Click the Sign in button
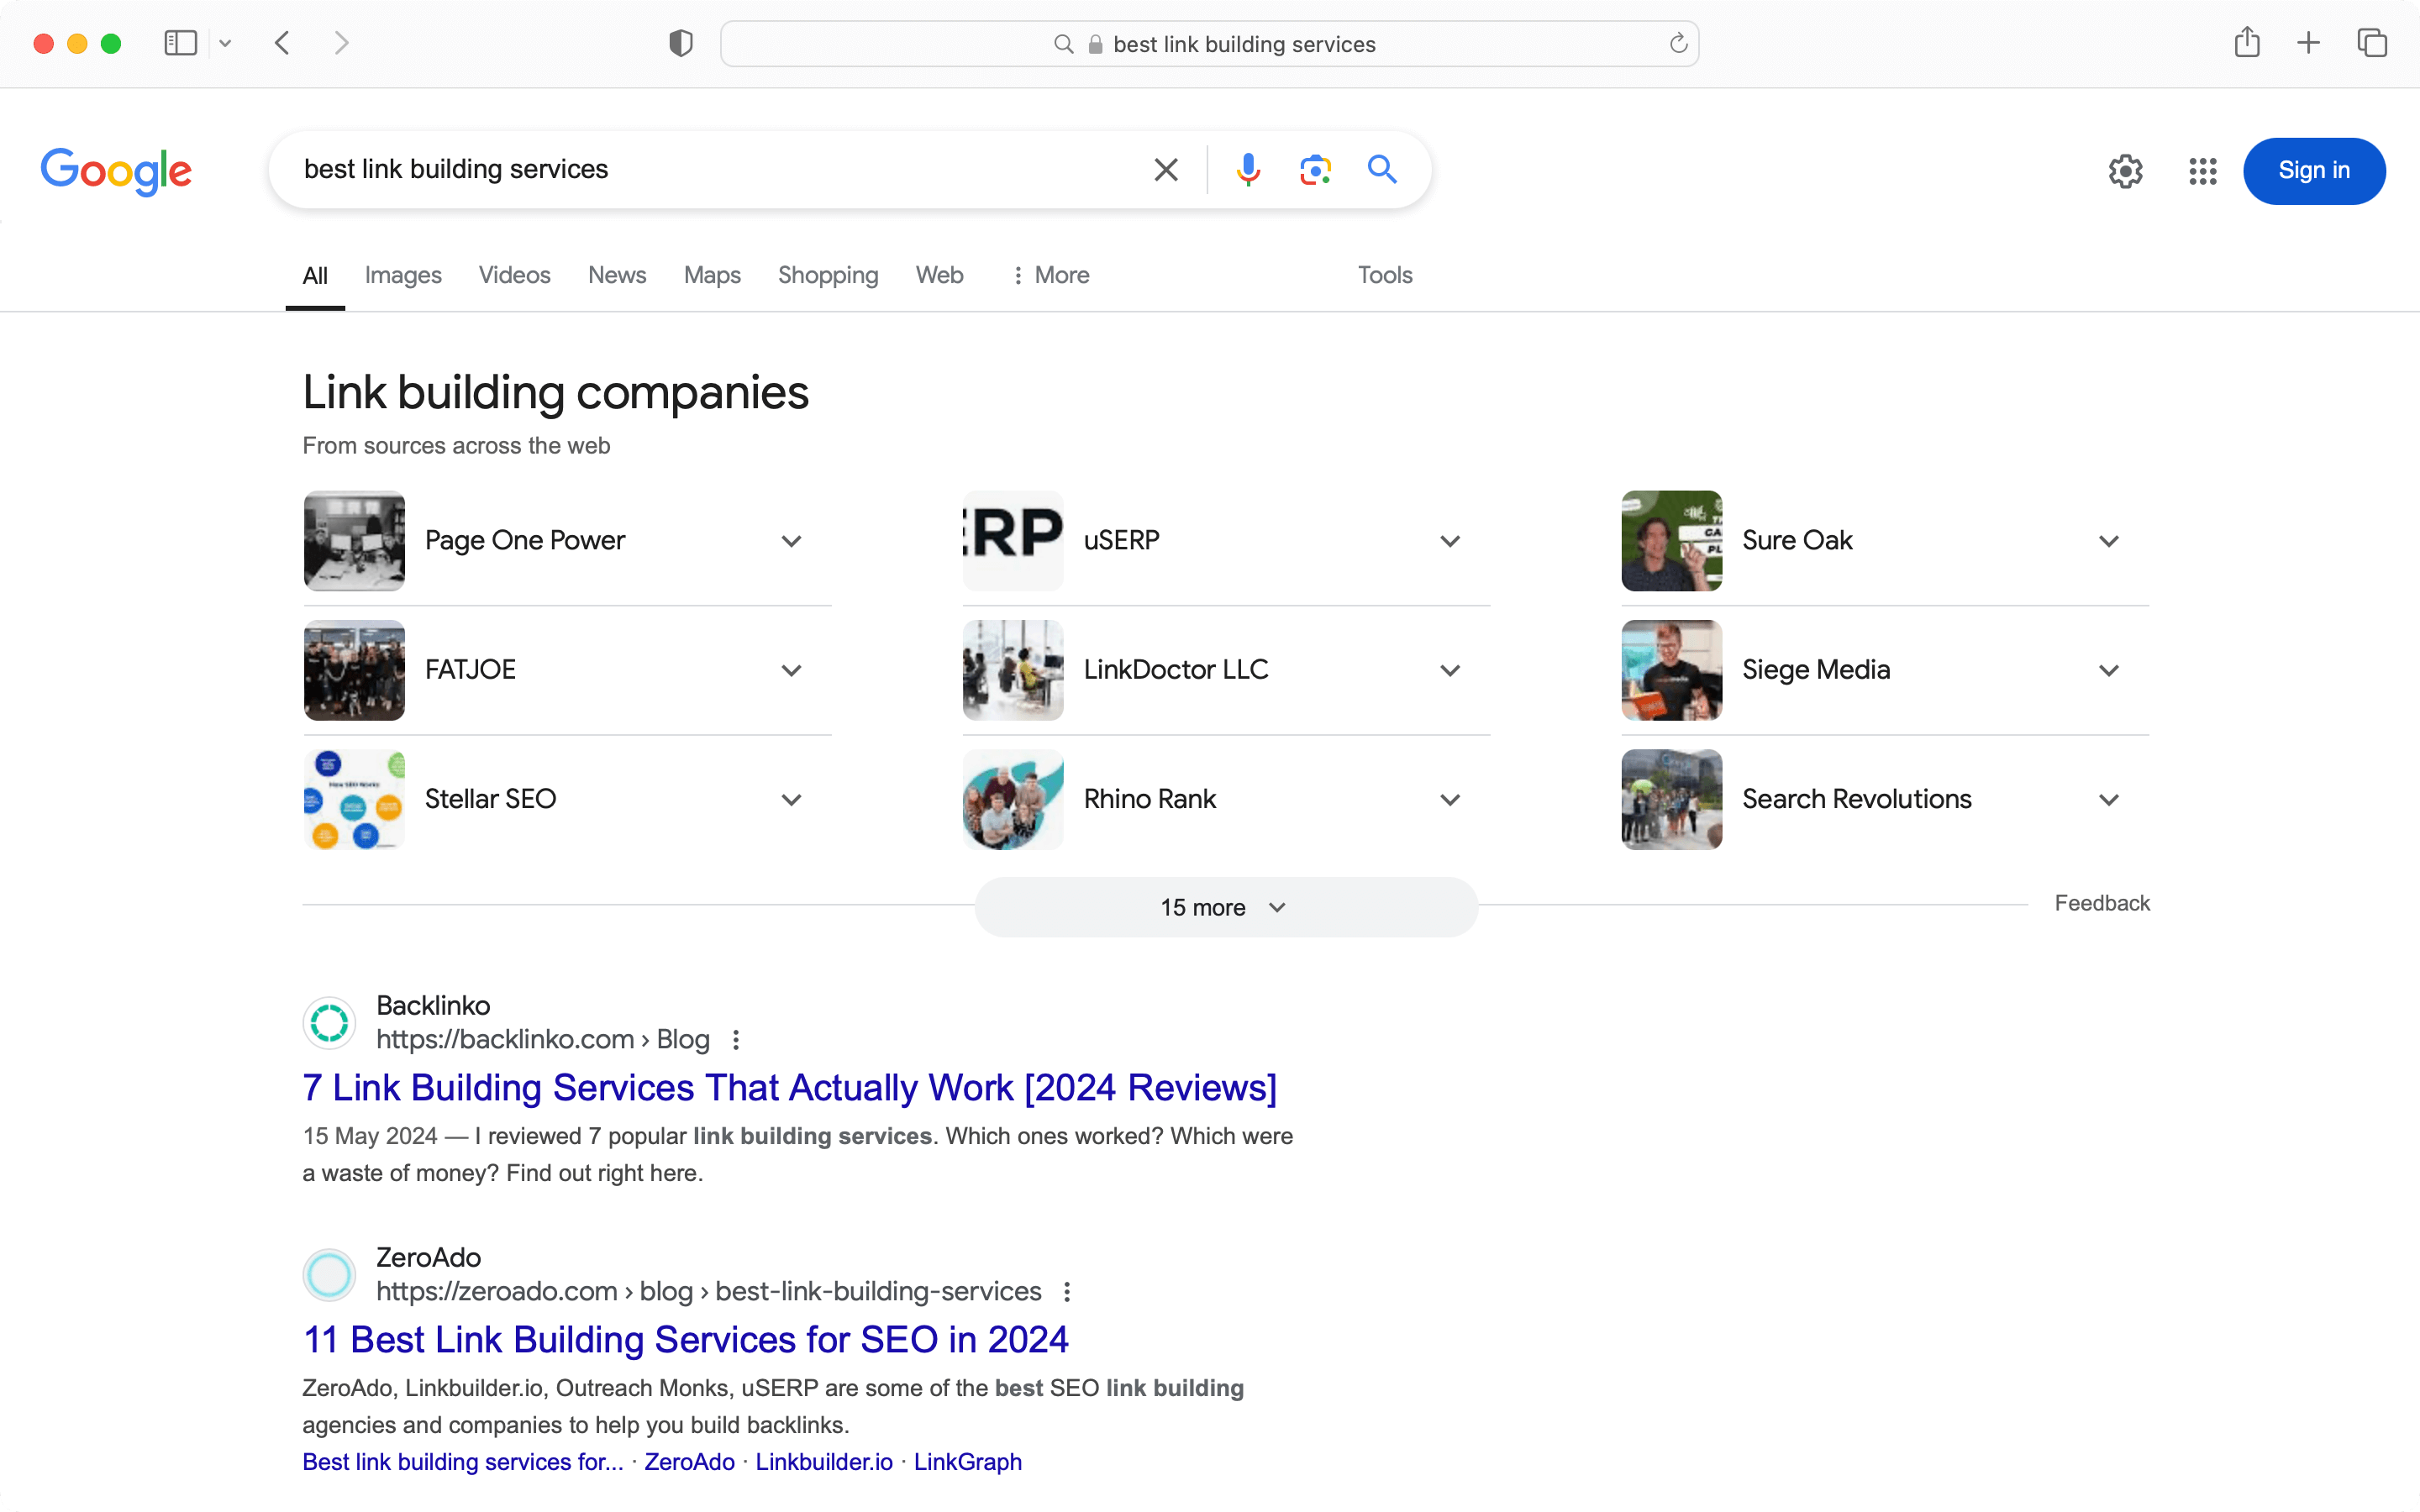This screenshot has width=2420, height=1512. point(2314,171)
